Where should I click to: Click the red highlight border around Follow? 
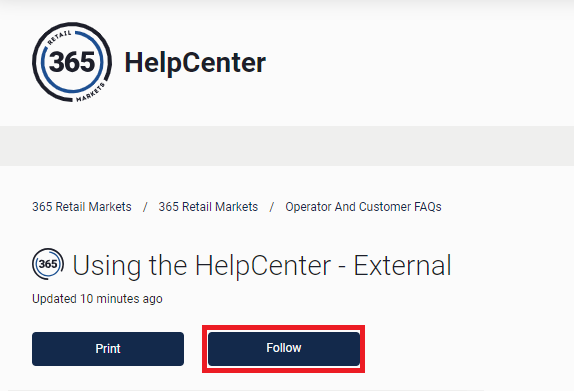tap(283, 327)
